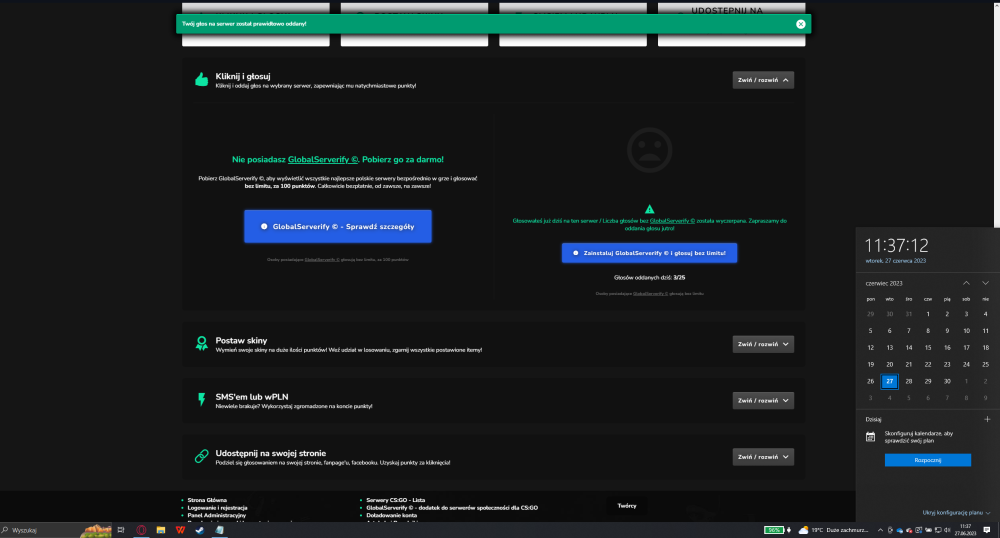Select June 30 in calendar

pyautogui.click(x=947, y=381)
